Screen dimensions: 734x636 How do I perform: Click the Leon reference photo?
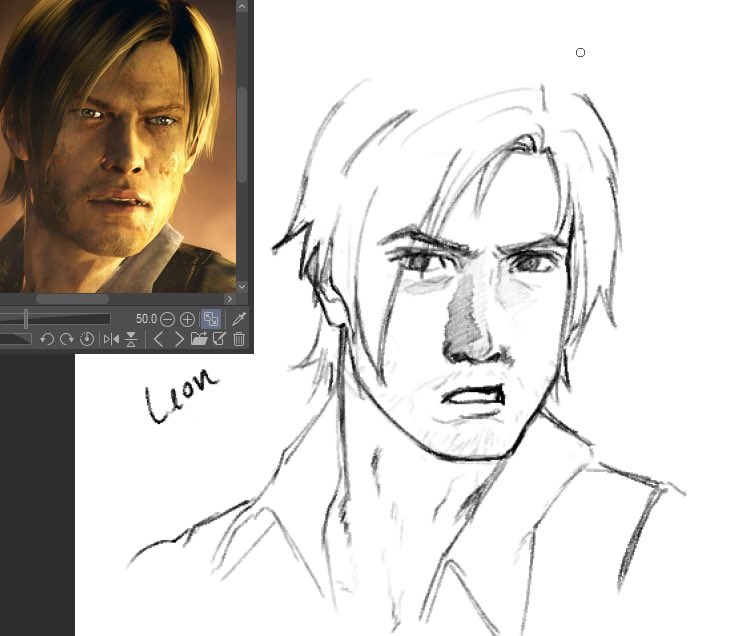pos(117,146)
